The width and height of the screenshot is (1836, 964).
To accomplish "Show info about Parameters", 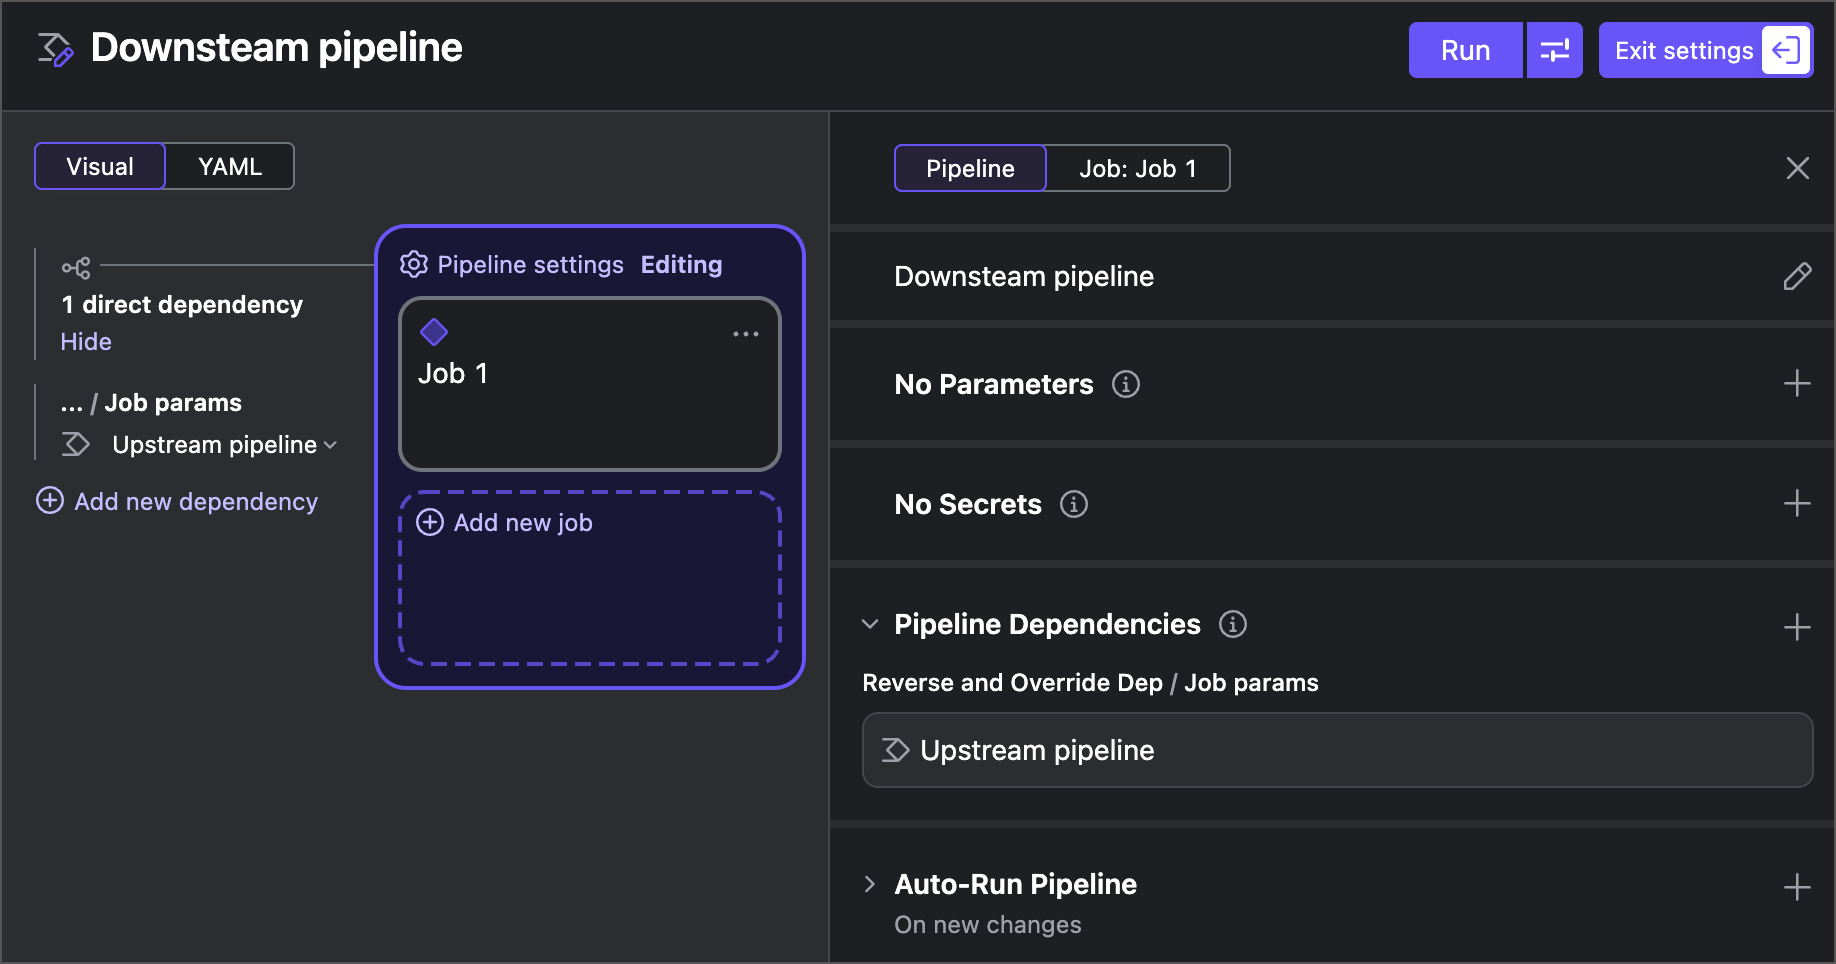I will [x=1126, y=384].
